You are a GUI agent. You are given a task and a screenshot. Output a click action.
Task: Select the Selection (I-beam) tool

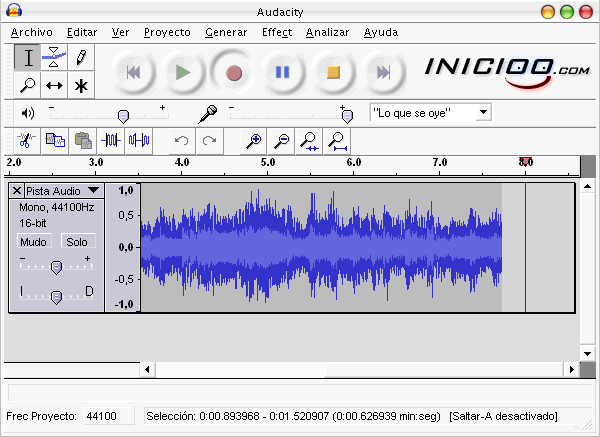point(28,58)
